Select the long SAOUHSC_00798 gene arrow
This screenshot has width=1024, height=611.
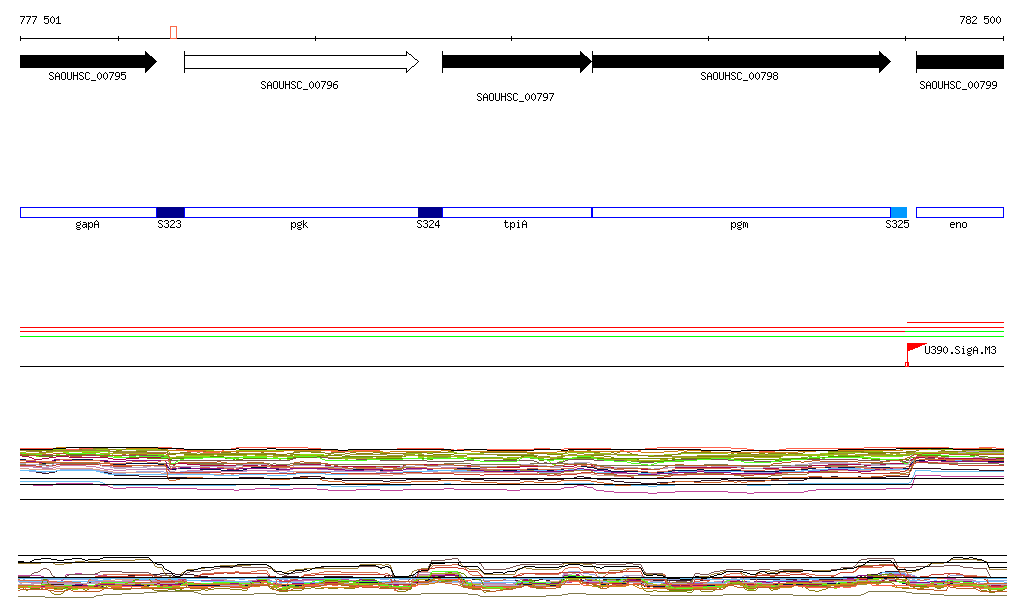[741, 62]
